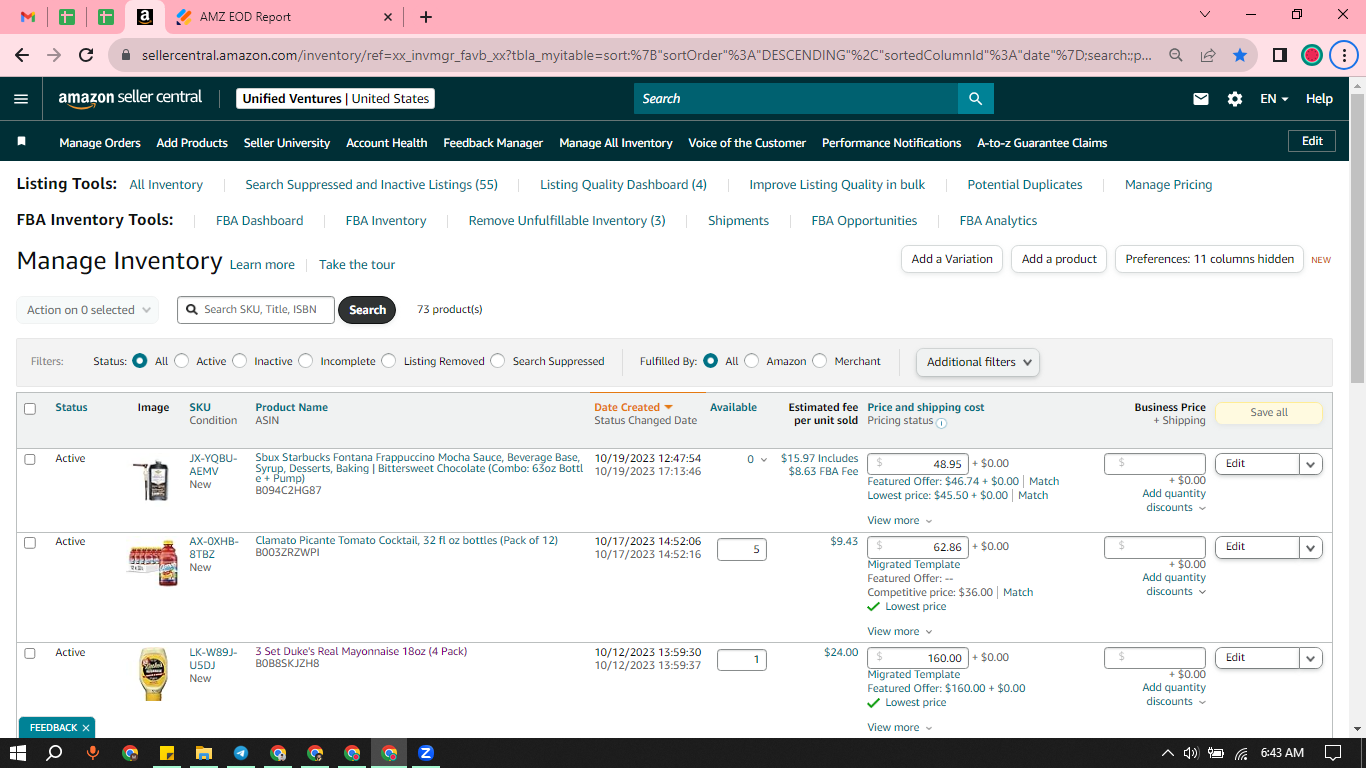Close the Feedback widget
Viewport: 1366px width, 768px height.
[86, 728]
